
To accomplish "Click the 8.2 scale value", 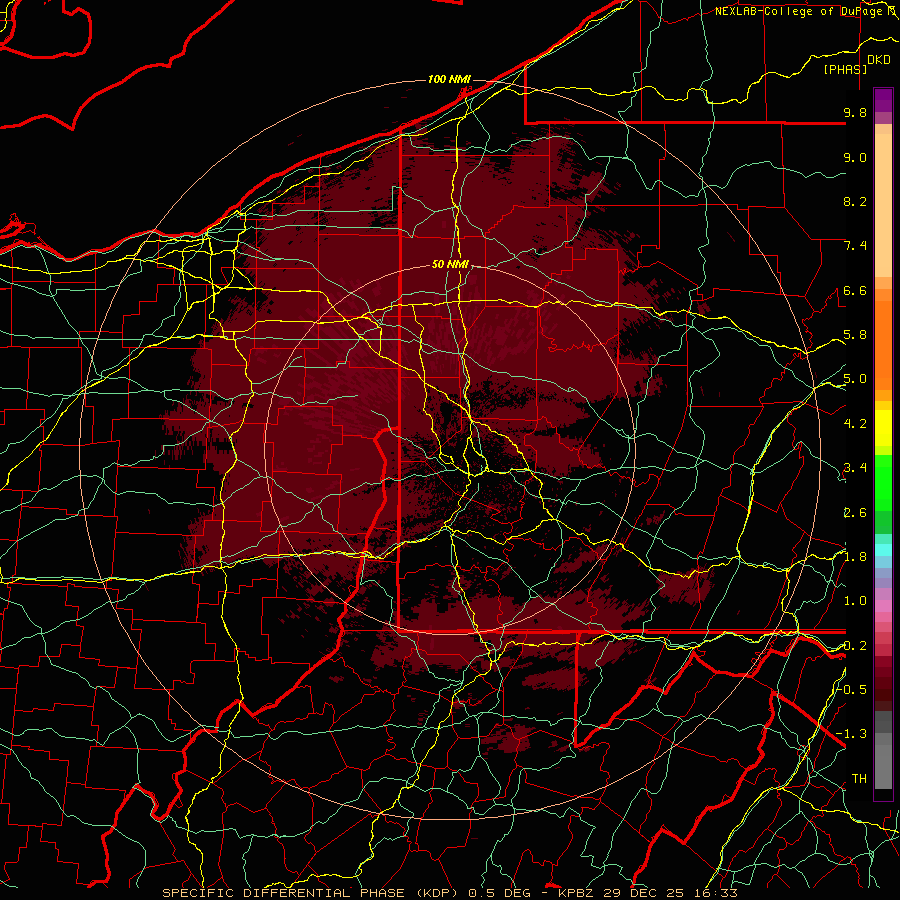I will (855, 201).
